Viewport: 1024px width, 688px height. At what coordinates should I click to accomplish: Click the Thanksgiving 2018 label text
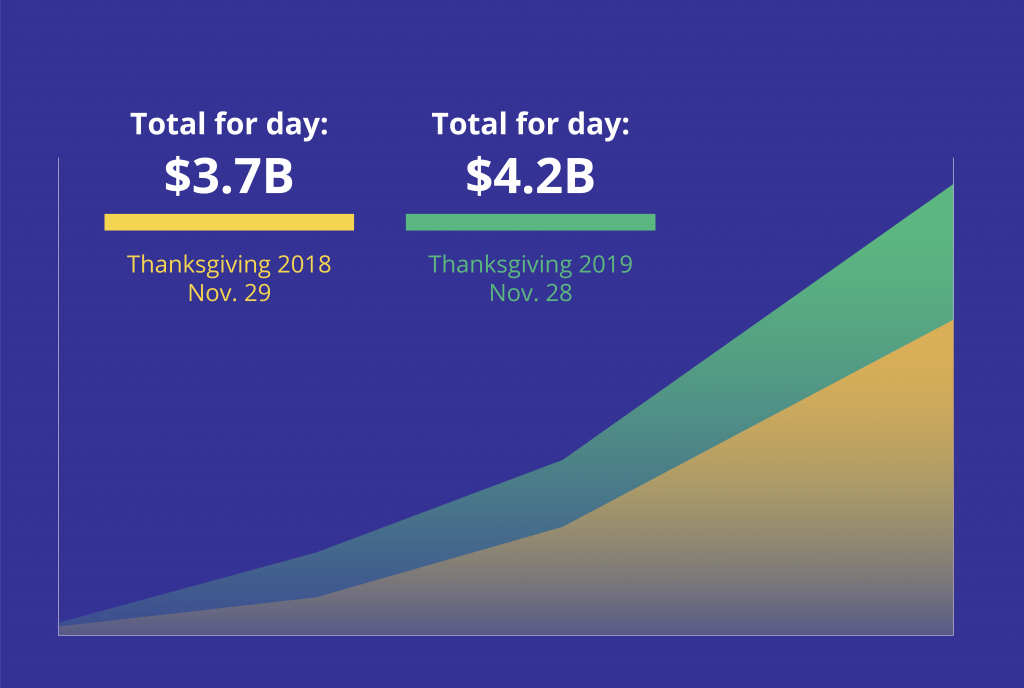coord(229,265)
